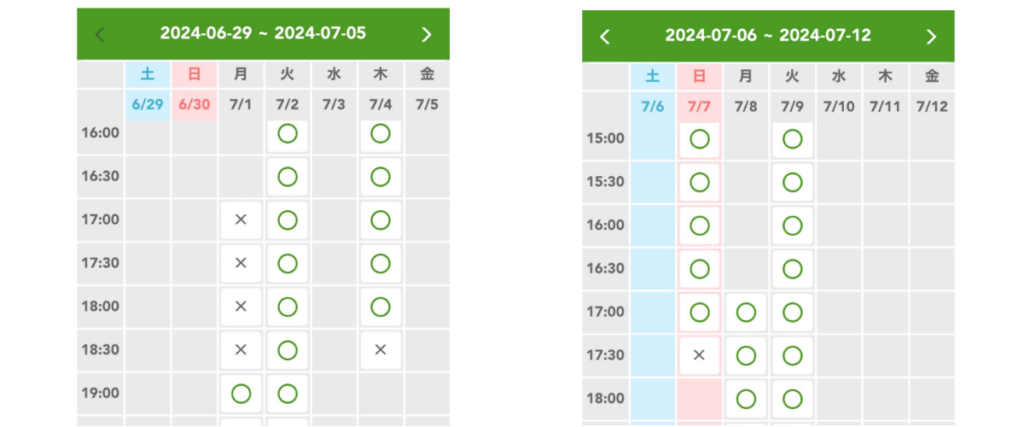
Task: Select the 18:00 slot on Tuesday 7/9
Action: click(793, 399)
